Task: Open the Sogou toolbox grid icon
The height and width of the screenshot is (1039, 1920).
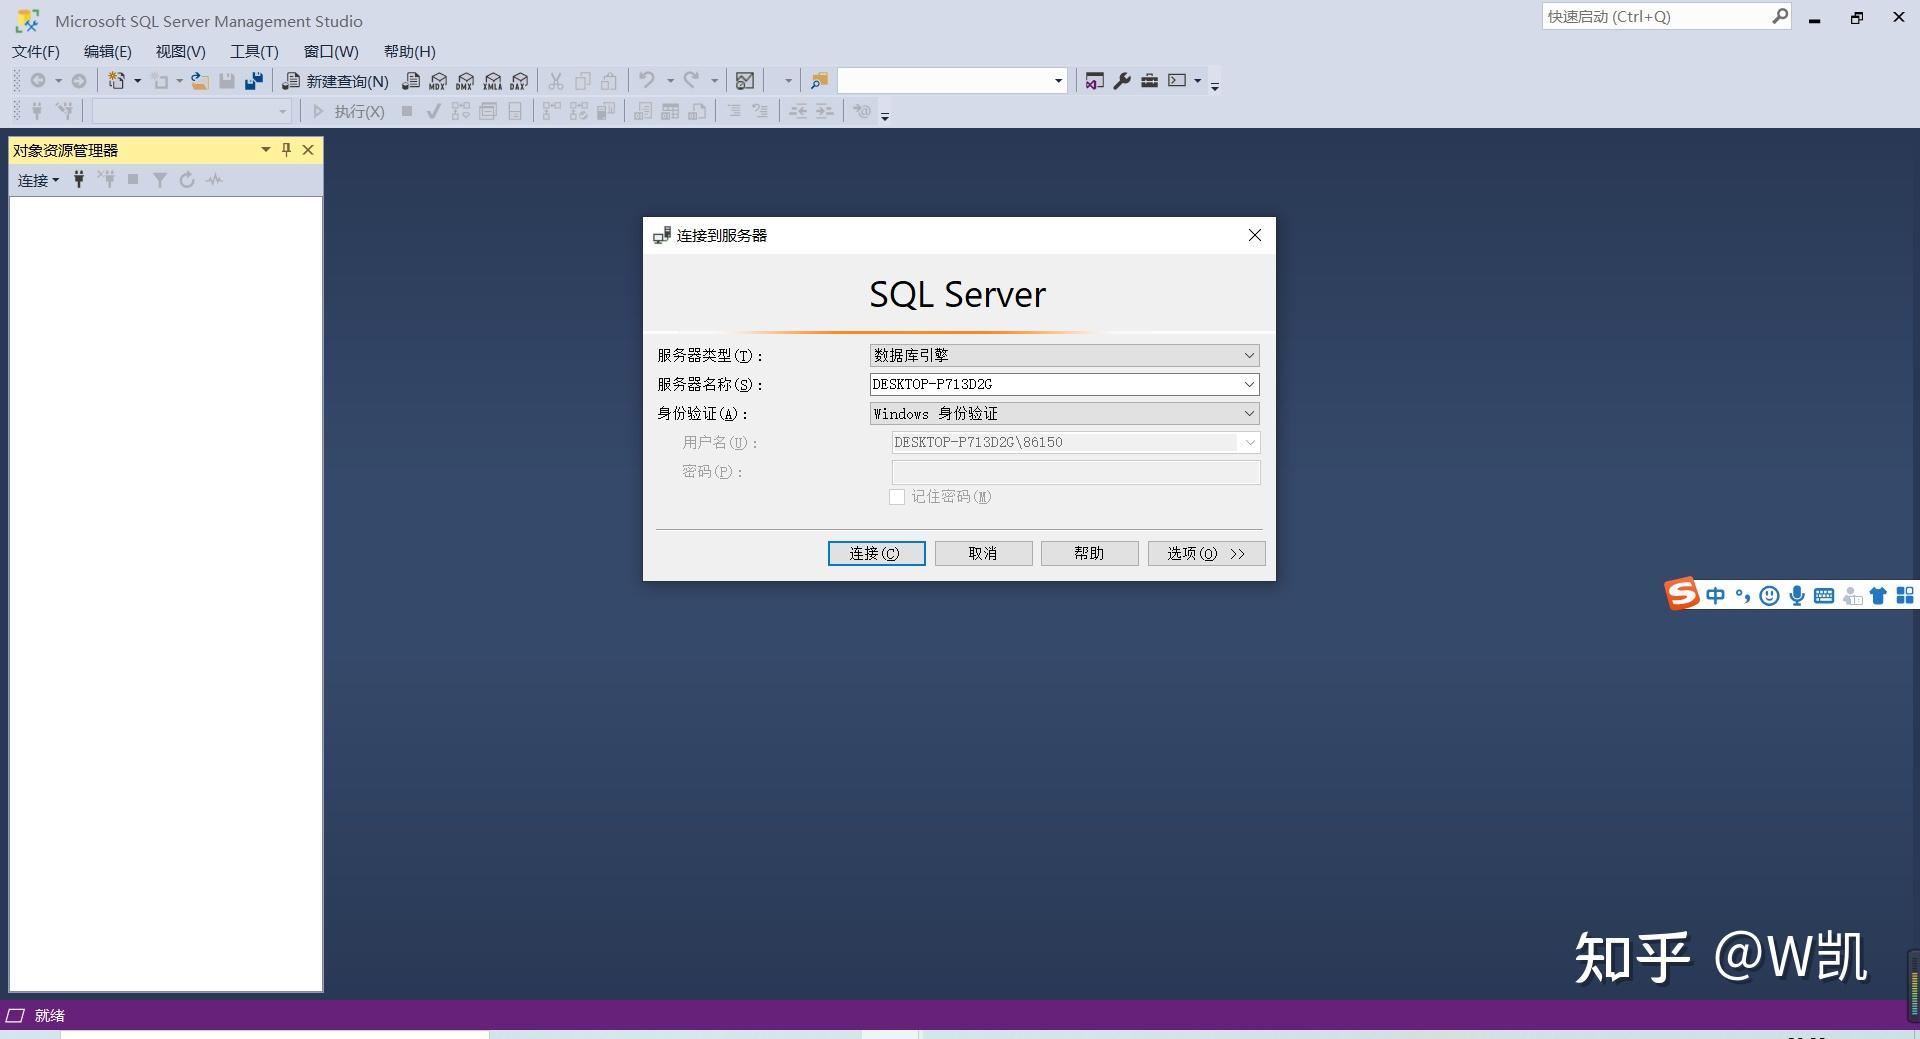Action: point(1905,596)
